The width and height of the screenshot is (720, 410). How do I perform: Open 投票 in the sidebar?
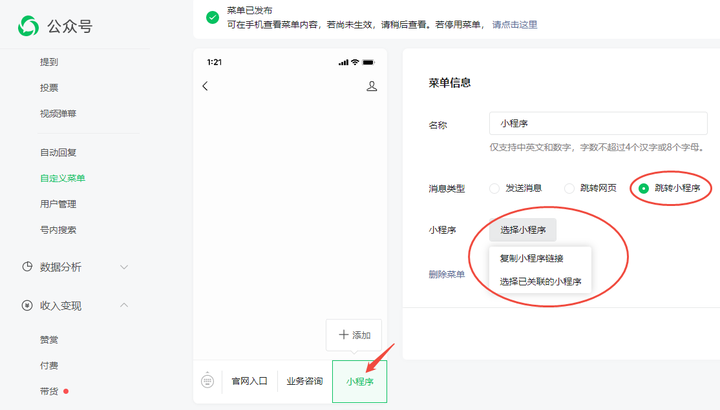49,88
